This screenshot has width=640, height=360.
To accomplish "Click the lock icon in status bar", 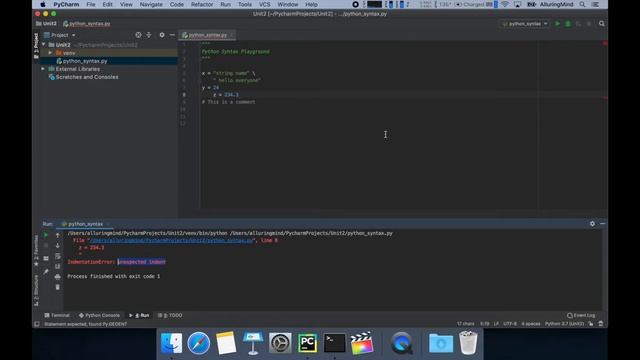I will pyautogui.click(x=591, y=324).
